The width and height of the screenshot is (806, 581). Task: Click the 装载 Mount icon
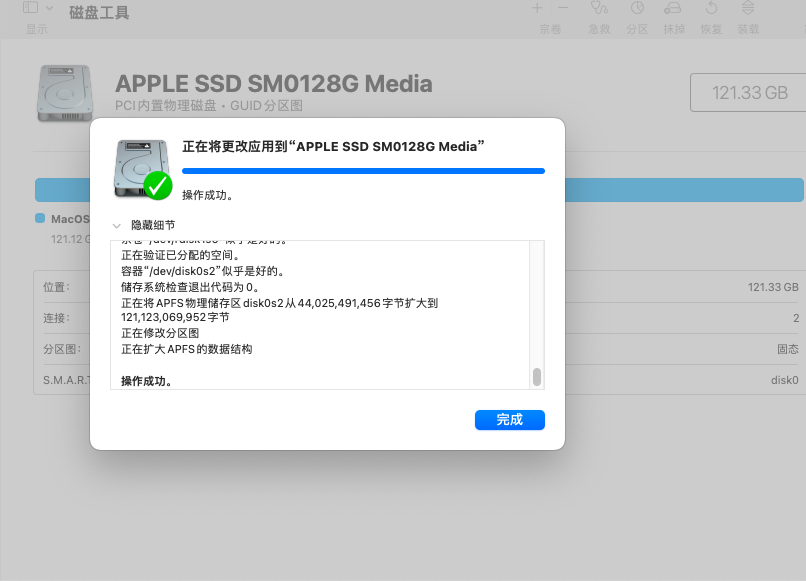click(748, 8)
